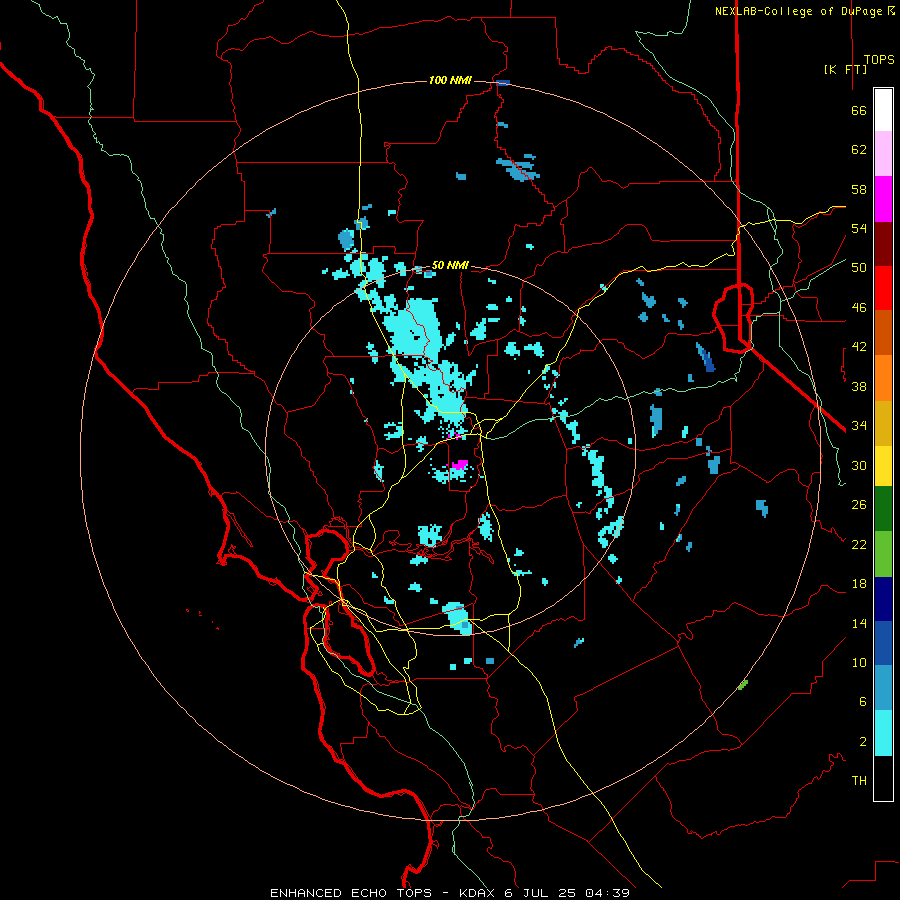The width and height of the screenshot is (900, 900).
Task: Click the TOPS legend title
Action: pos(879,59)
